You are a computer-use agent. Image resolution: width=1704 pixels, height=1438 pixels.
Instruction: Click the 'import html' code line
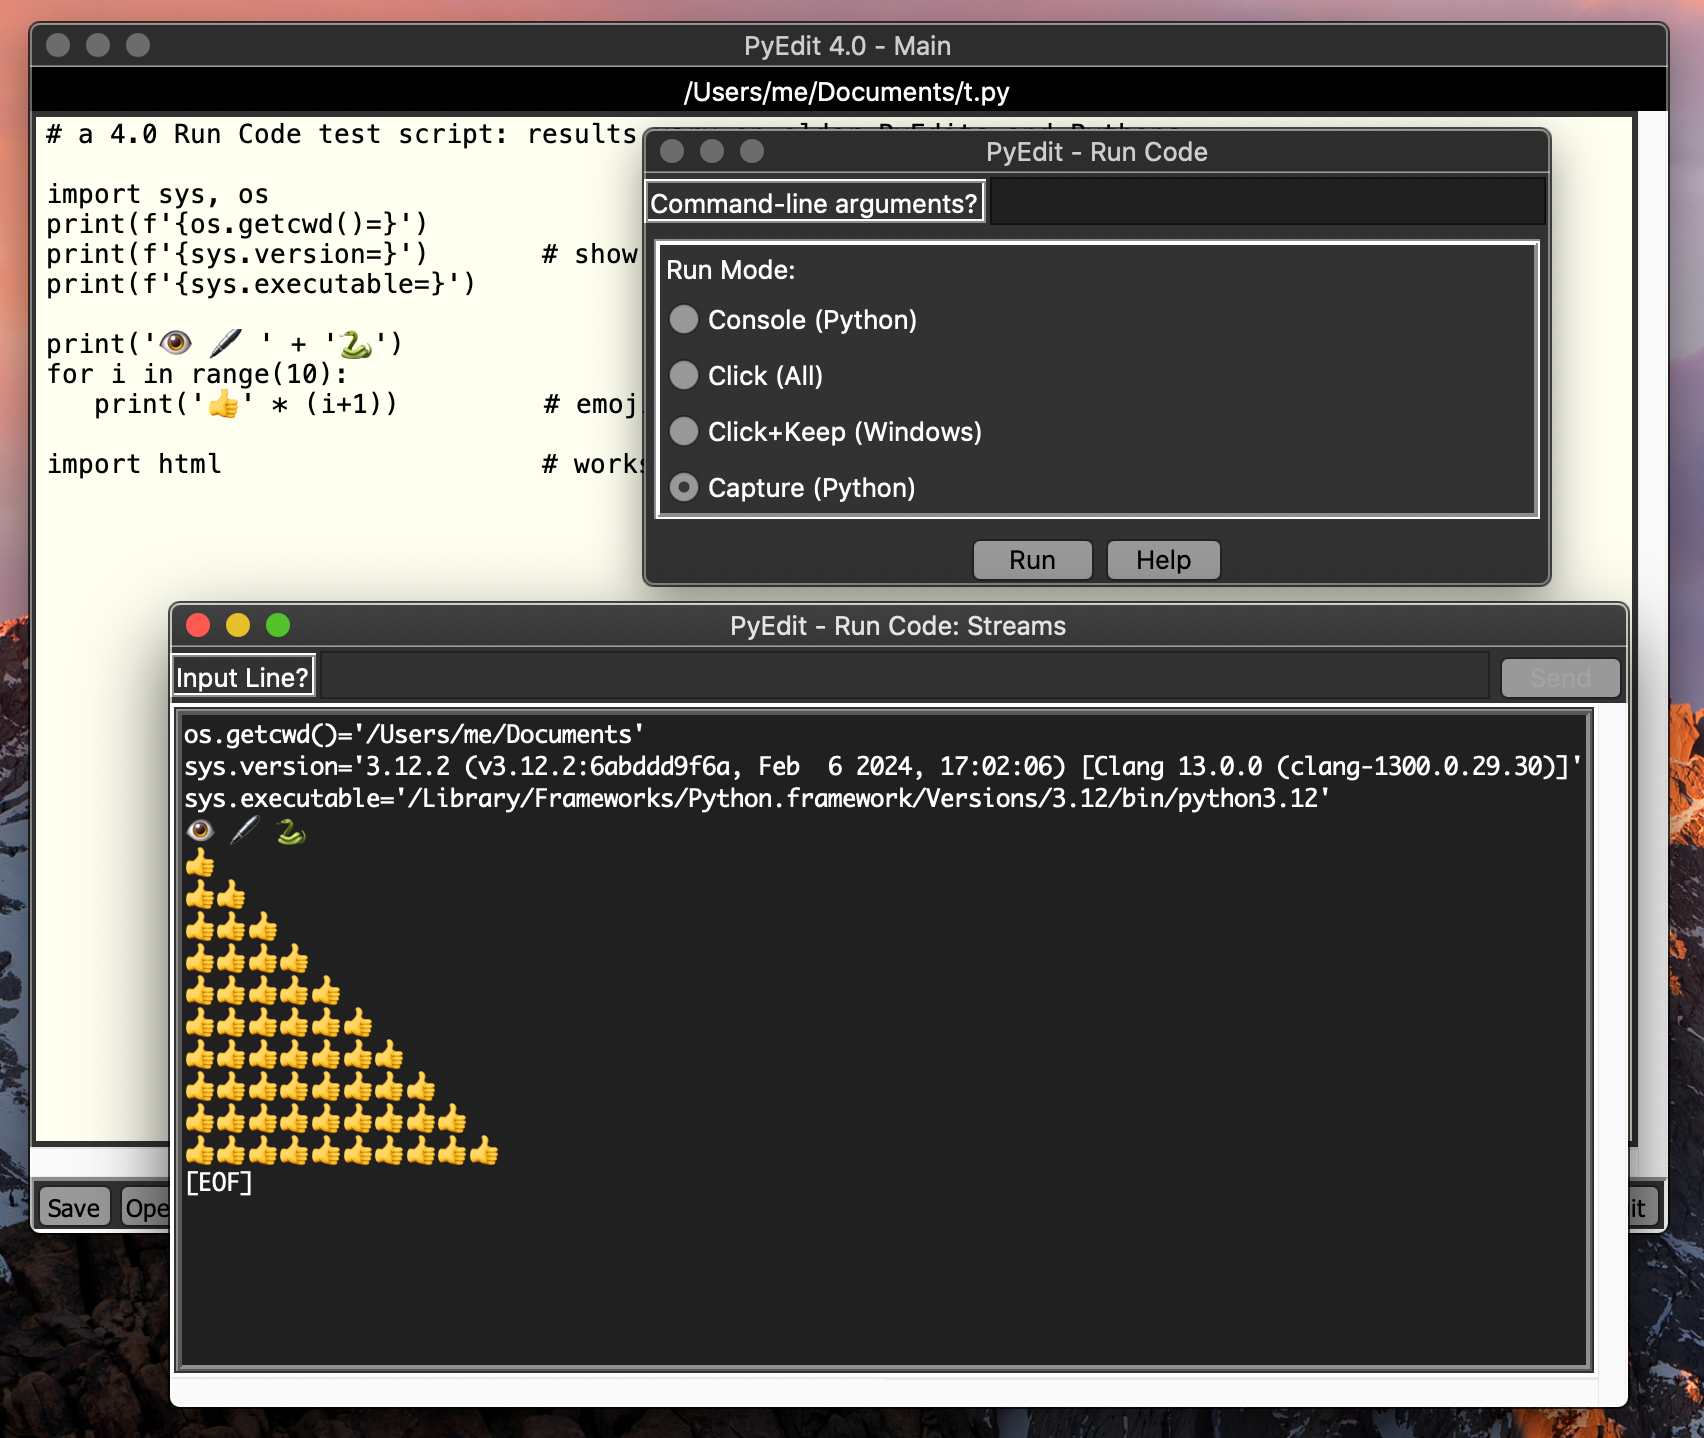pos(134,464)
